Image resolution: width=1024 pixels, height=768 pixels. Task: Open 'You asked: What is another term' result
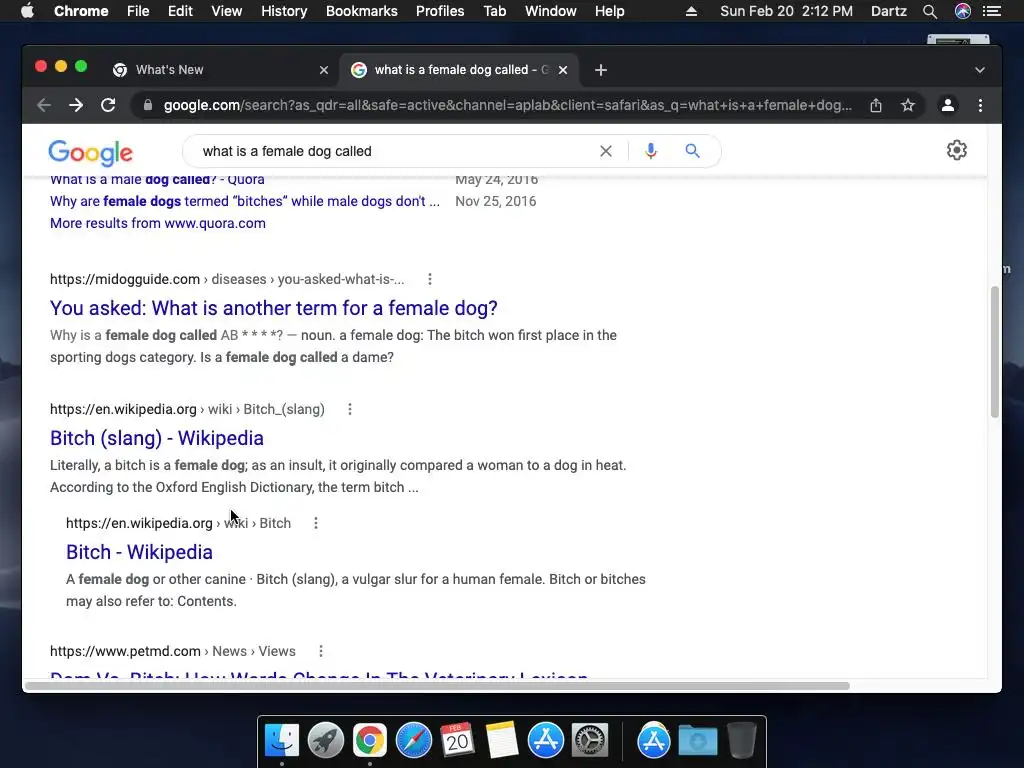(274, 308)
